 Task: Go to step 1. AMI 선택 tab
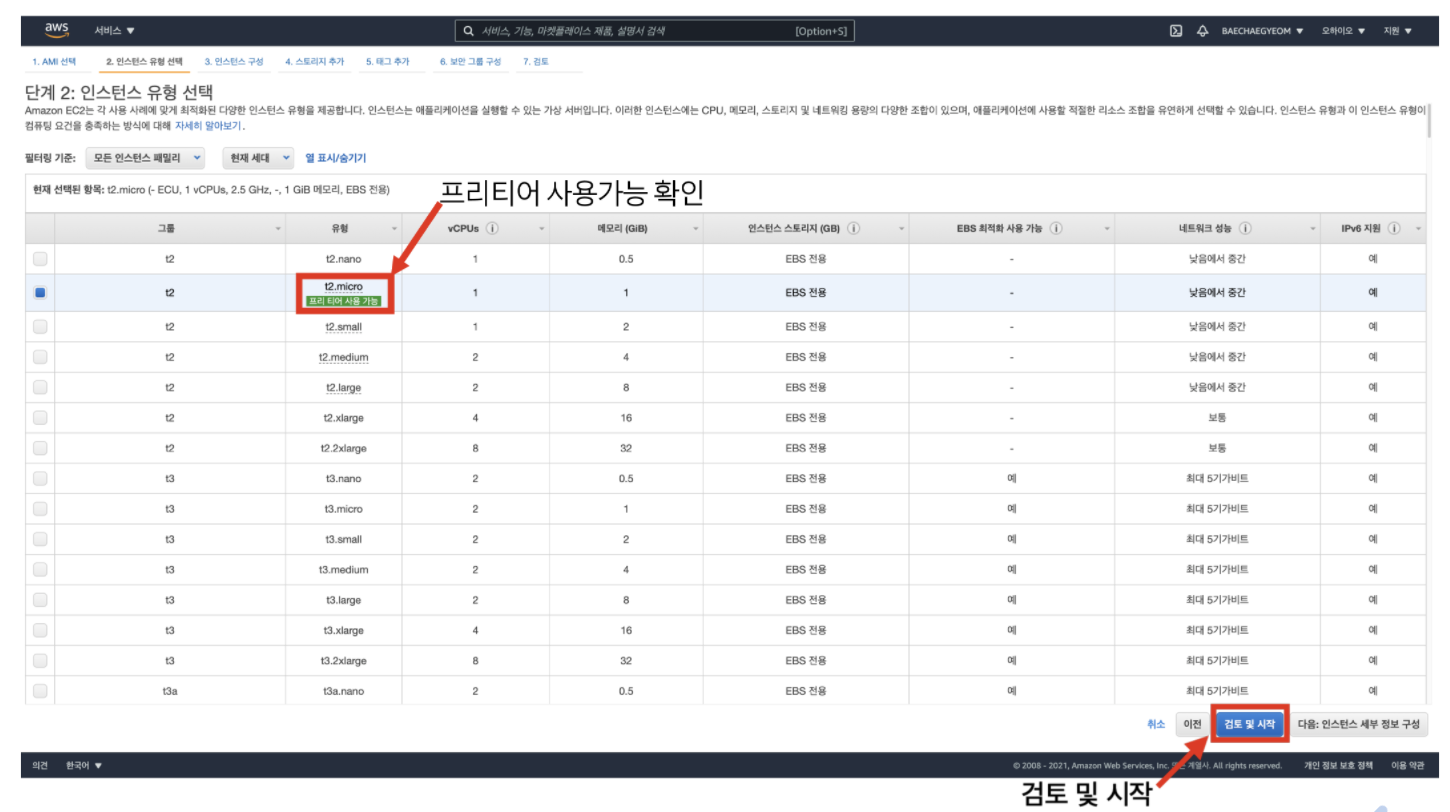54,62
